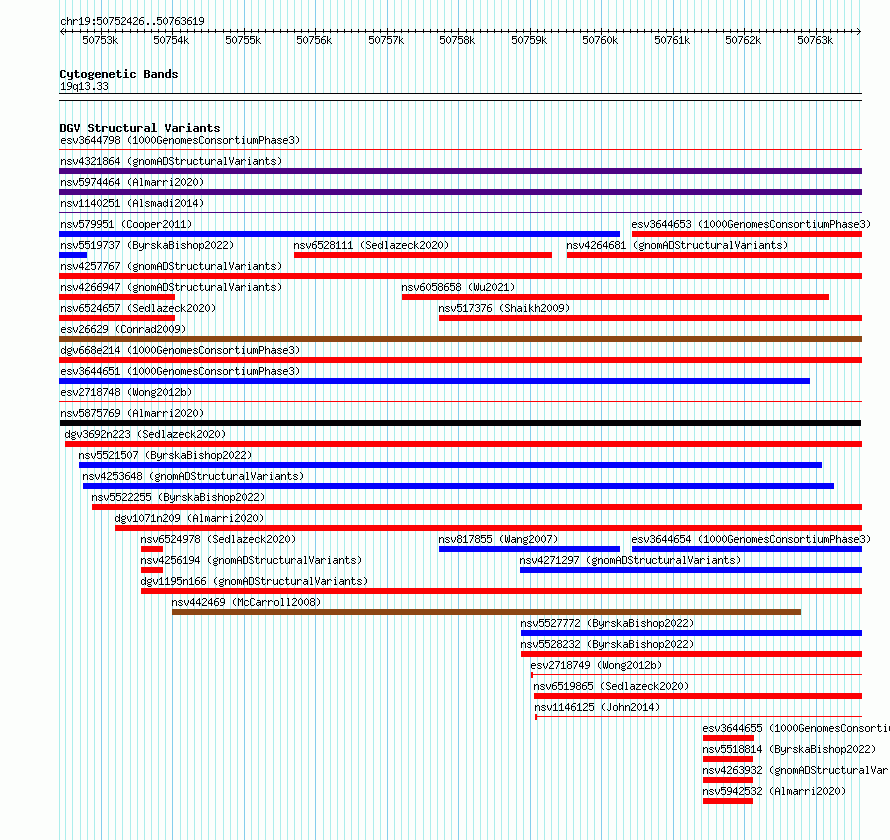Click the Cytogenetic Bands track title
The width and height of the screenshot is (890, 840).
coord(119,74)
